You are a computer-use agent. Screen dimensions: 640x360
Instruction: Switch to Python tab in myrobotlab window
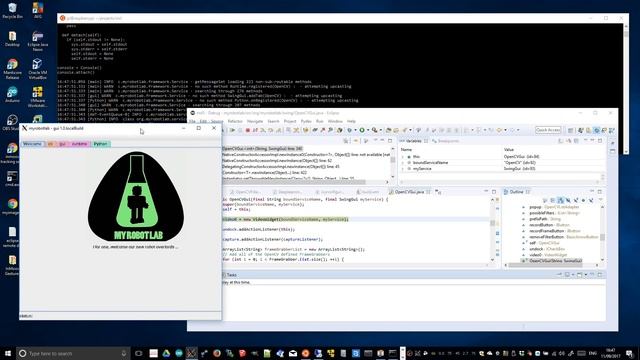point(100,144)
